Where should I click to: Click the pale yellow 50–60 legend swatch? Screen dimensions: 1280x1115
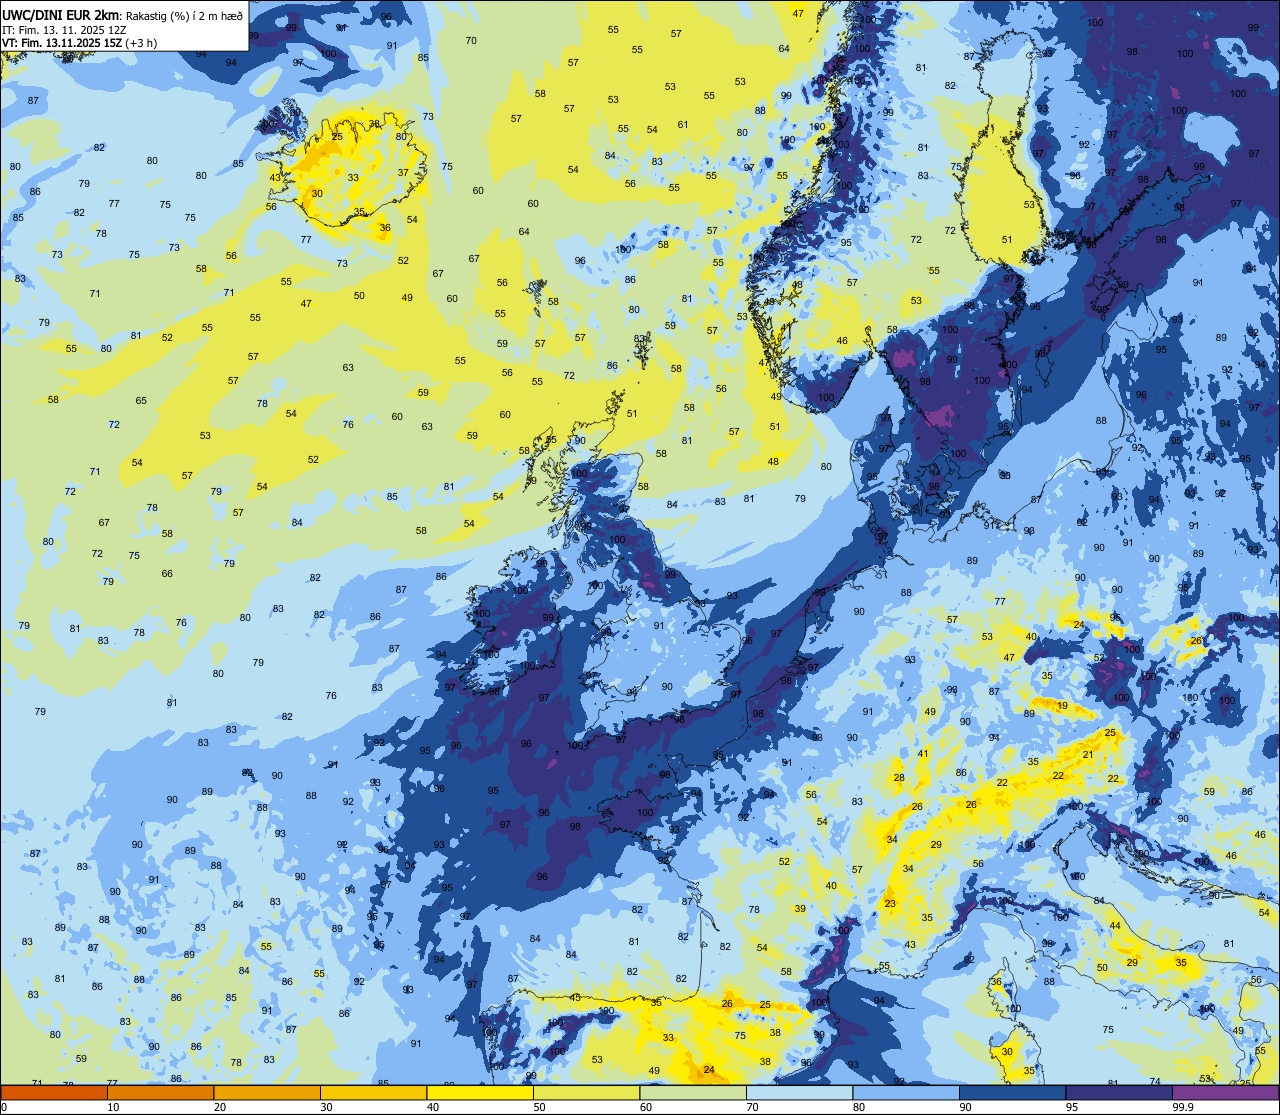point(586,1092)
